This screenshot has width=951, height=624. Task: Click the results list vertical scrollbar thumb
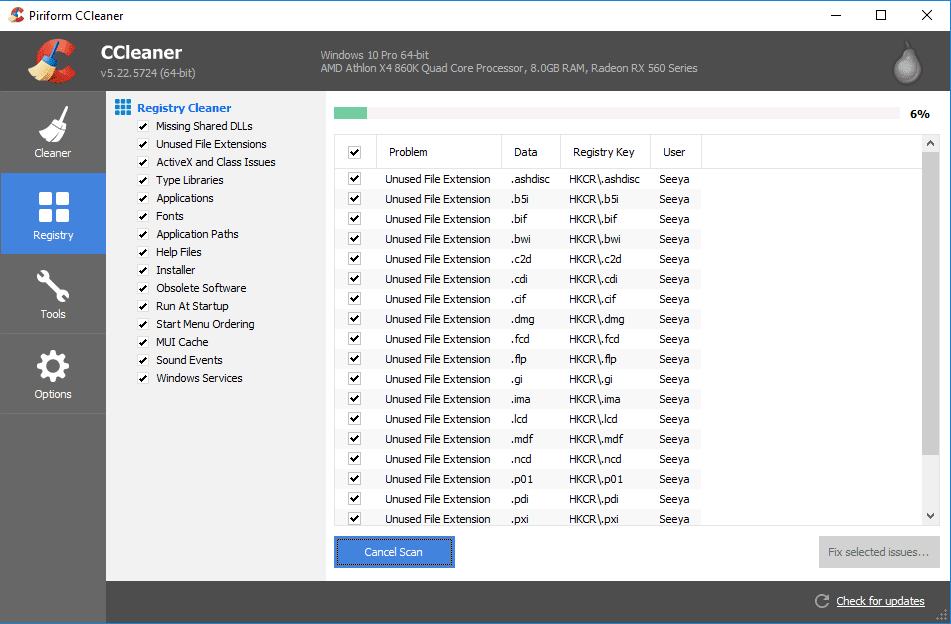click(930, 303)
